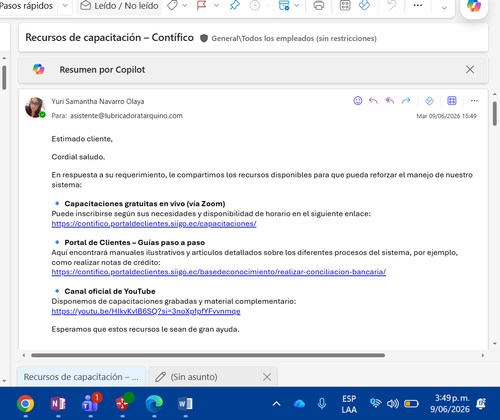Open OneNote from the taskbar
This screenshot has width=500, height=420.
[58, 404]
